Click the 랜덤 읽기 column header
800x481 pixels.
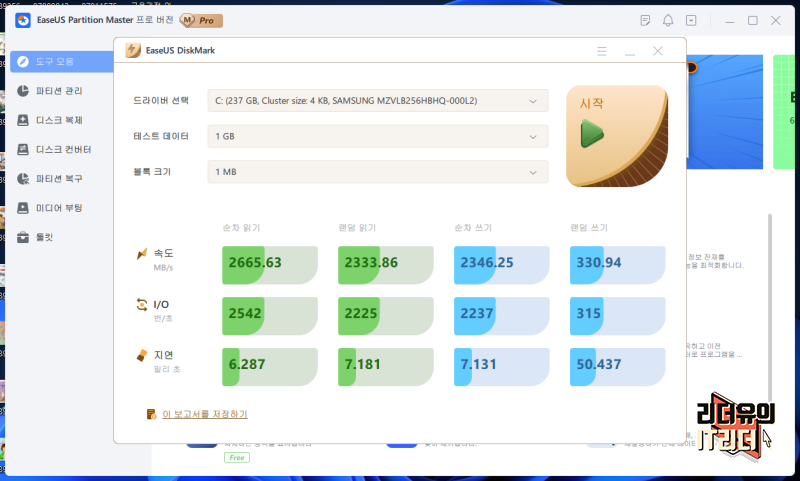357,227
